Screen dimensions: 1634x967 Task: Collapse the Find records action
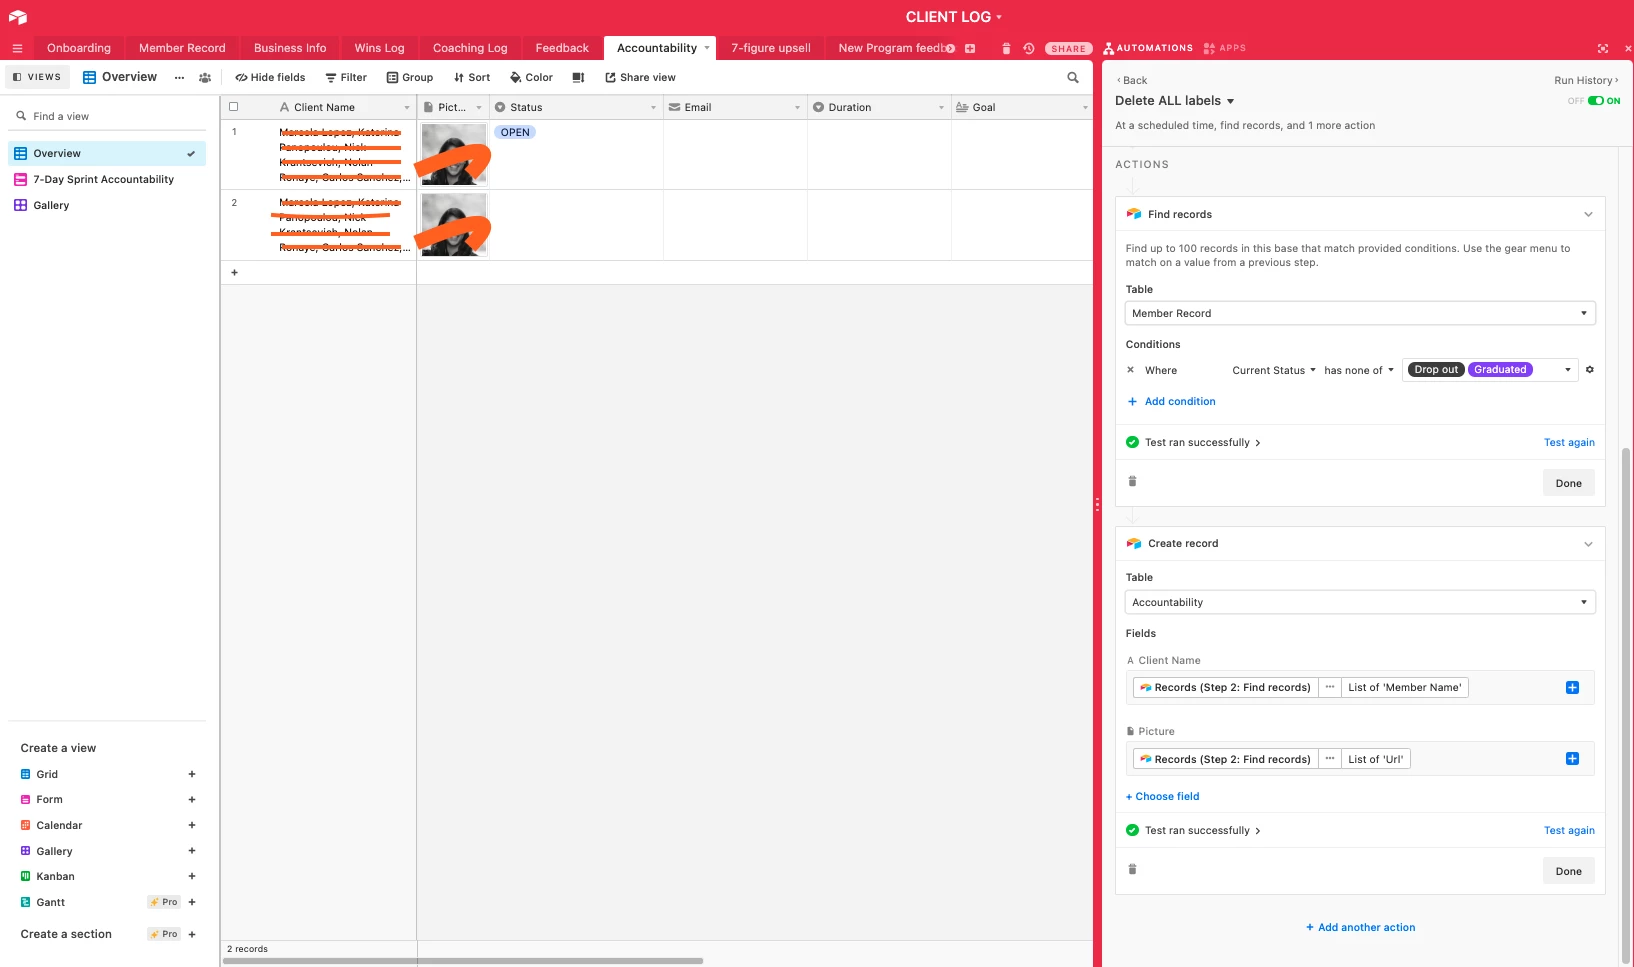pos(1588,214)
